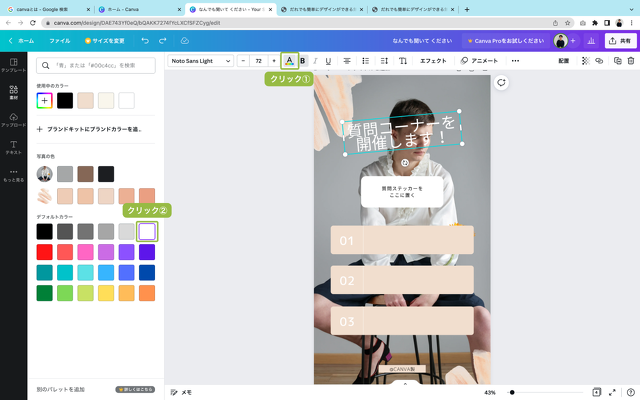This screenshot has height=400, width=640.
Task: Select the white default color swatch
Action: (x=147, y=231)
